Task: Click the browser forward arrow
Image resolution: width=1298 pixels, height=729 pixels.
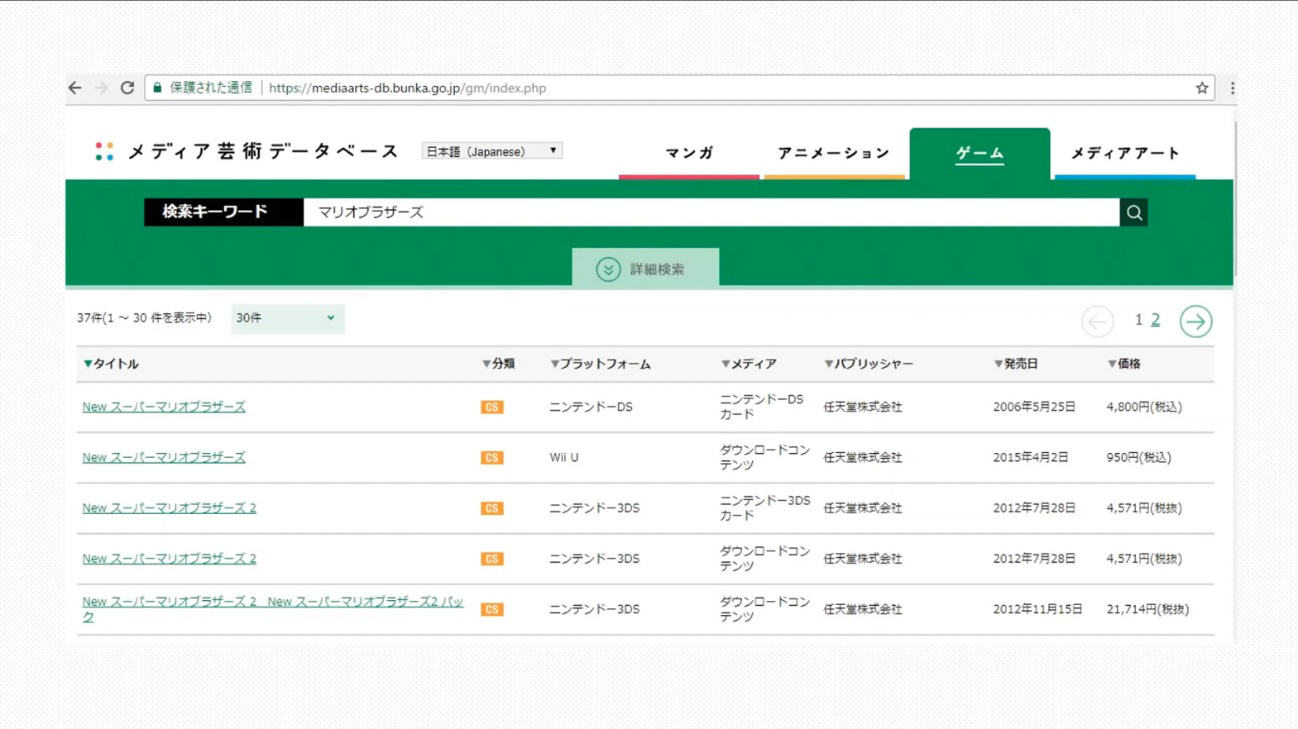Action: pyautogui.click(x=101, y=88)
